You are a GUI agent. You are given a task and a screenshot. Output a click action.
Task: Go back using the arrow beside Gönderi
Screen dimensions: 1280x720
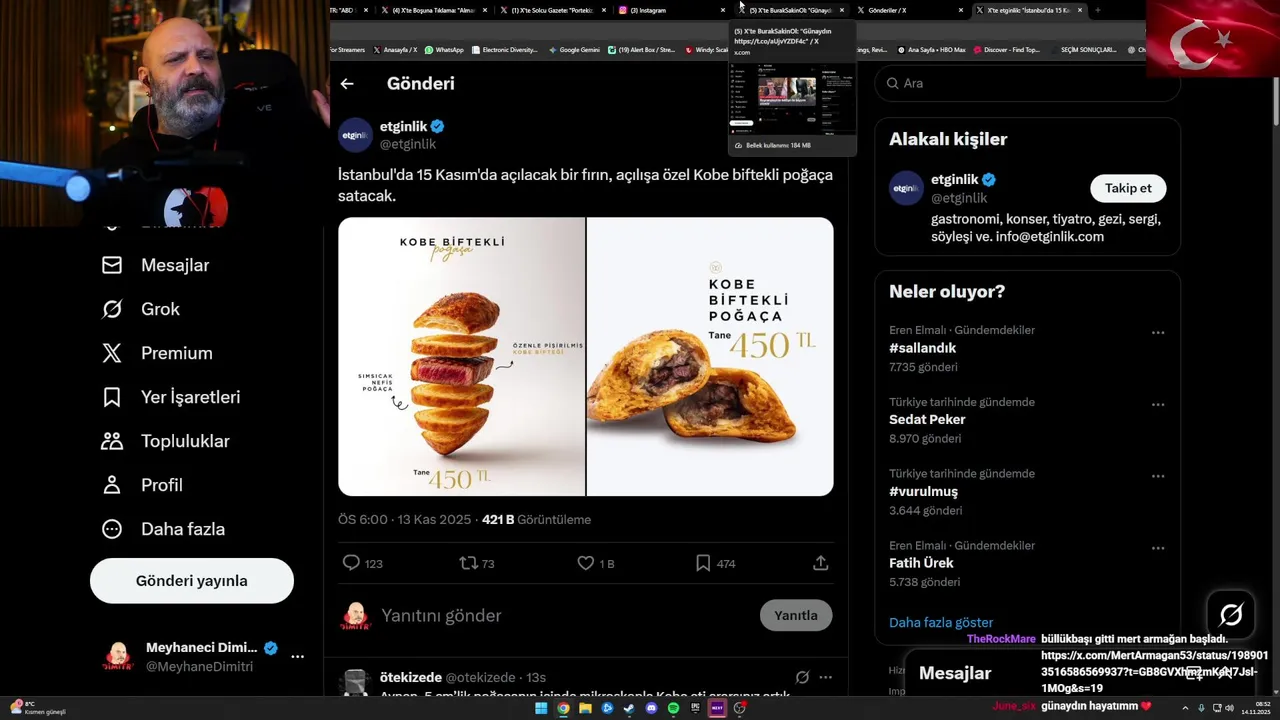point(347,84)
